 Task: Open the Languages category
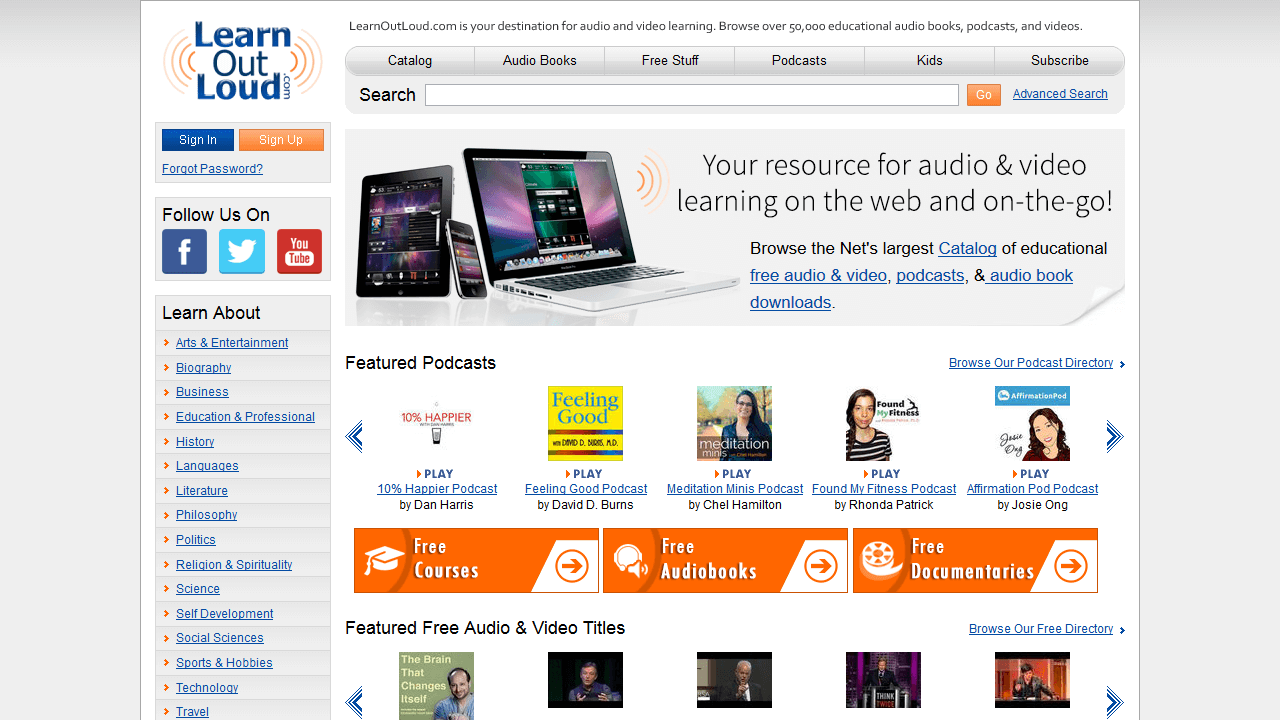207,466
